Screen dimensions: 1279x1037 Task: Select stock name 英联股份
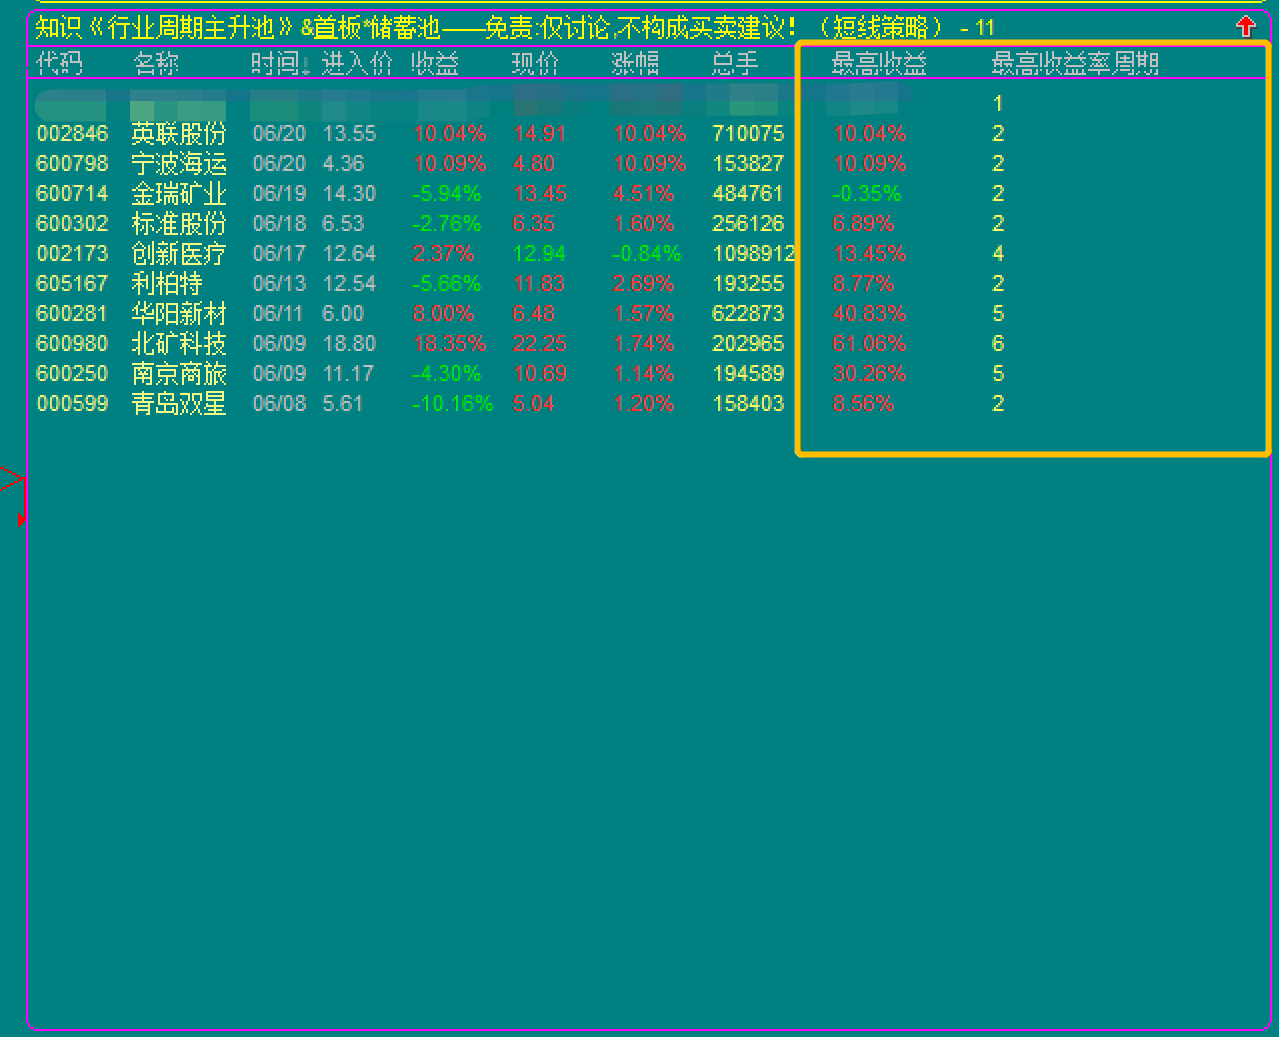coord(179,134)
